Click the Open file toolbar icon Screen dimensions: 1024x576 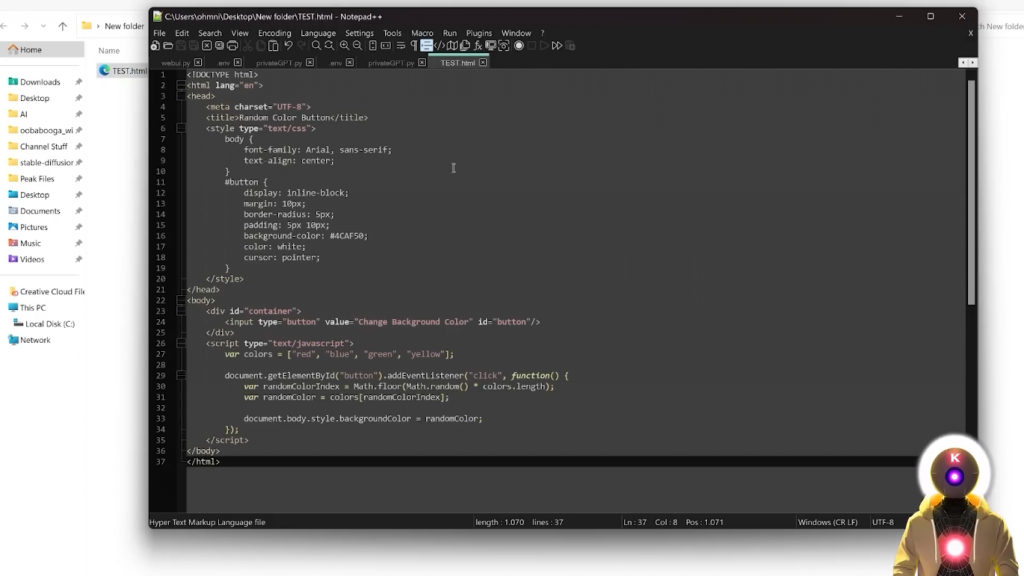point(168,46)
